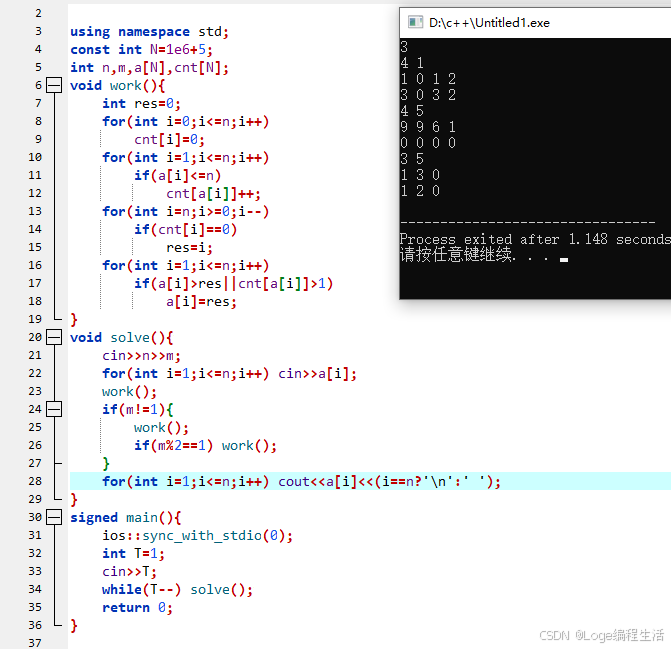The width and height of the screenshot is (671, 649).
Task: Click on 'for(int i=n;i>=0;i--)' line
Action: [x=185, y=212]
